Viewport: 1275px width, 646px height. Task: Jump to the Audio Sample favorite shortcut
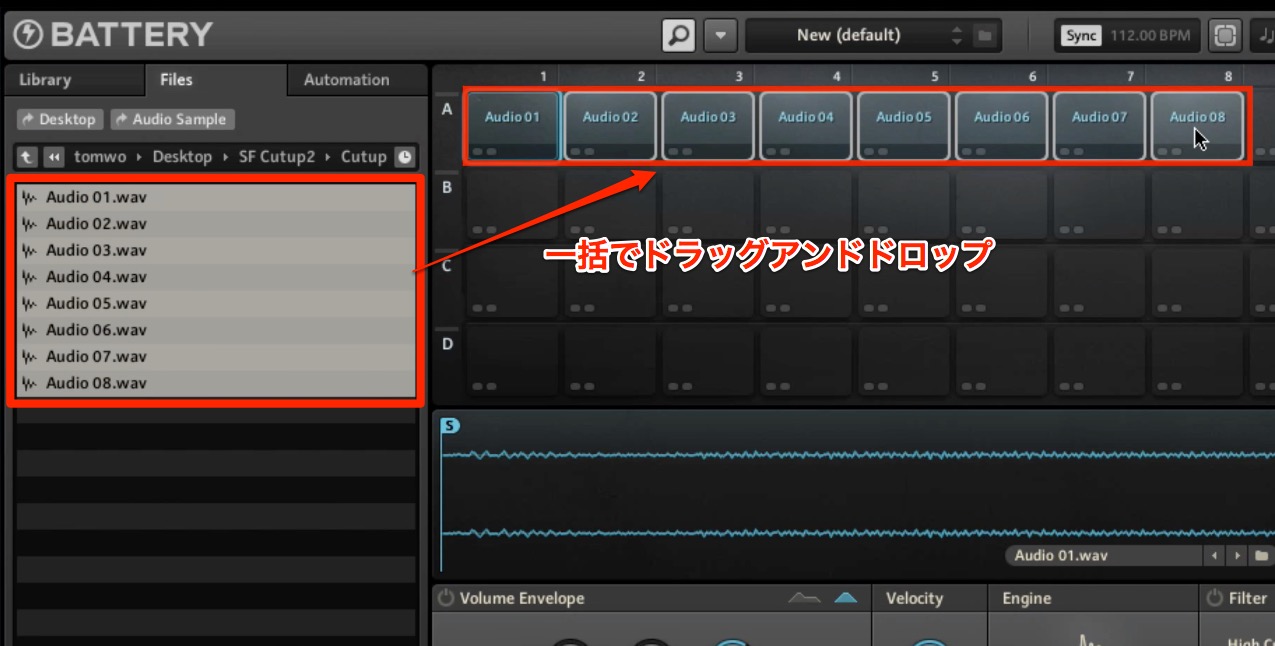click(x=171, y=119)
